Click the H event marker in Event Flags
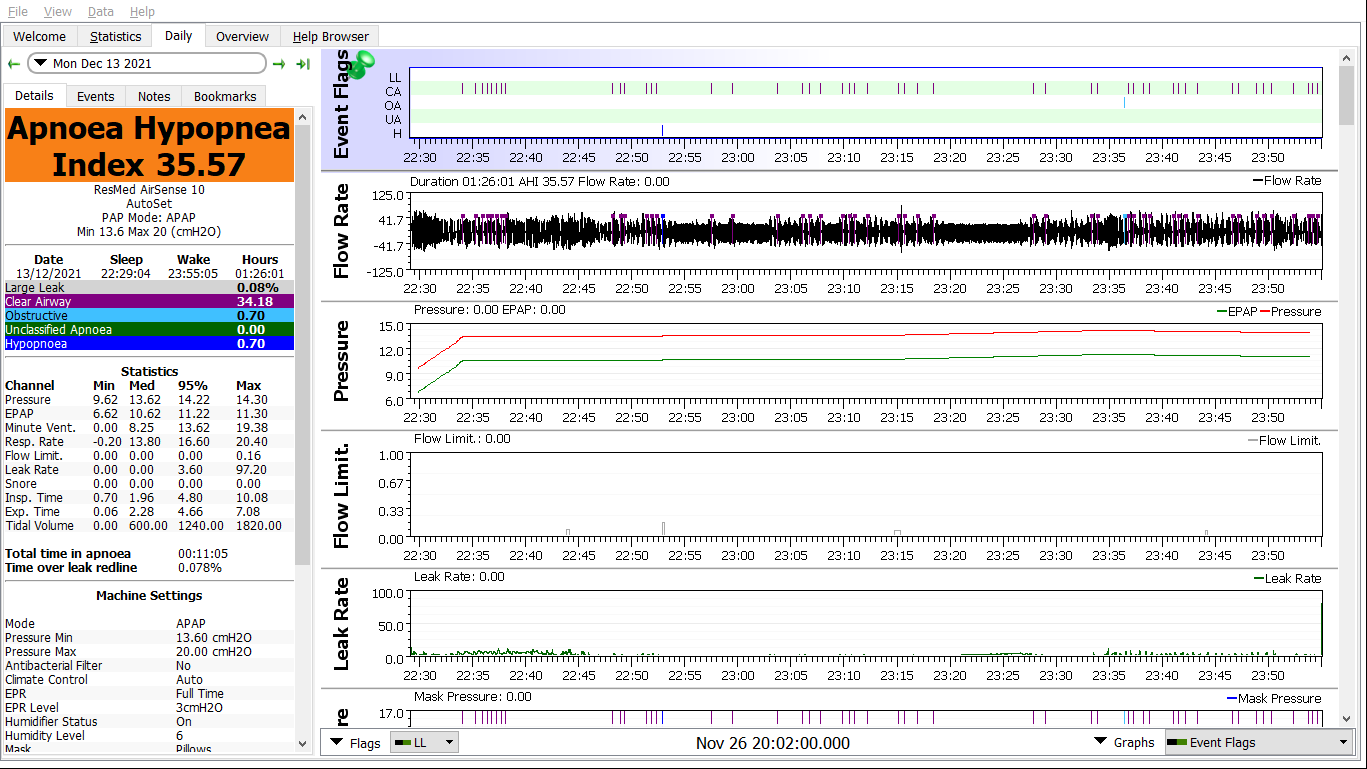 pyautogui.click(x=662, y=131)
